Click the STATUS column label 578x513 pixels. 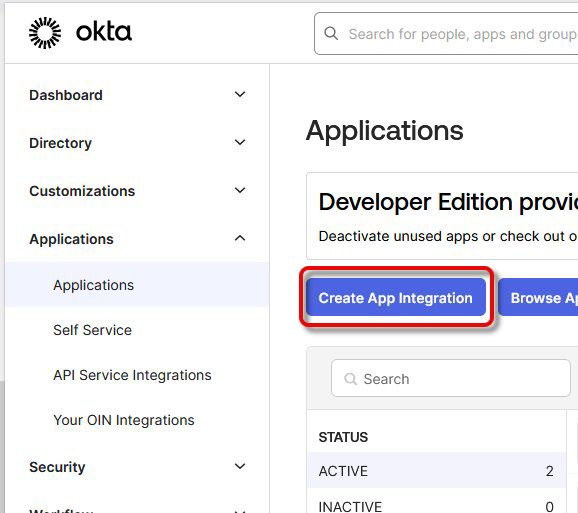[343, 437]
